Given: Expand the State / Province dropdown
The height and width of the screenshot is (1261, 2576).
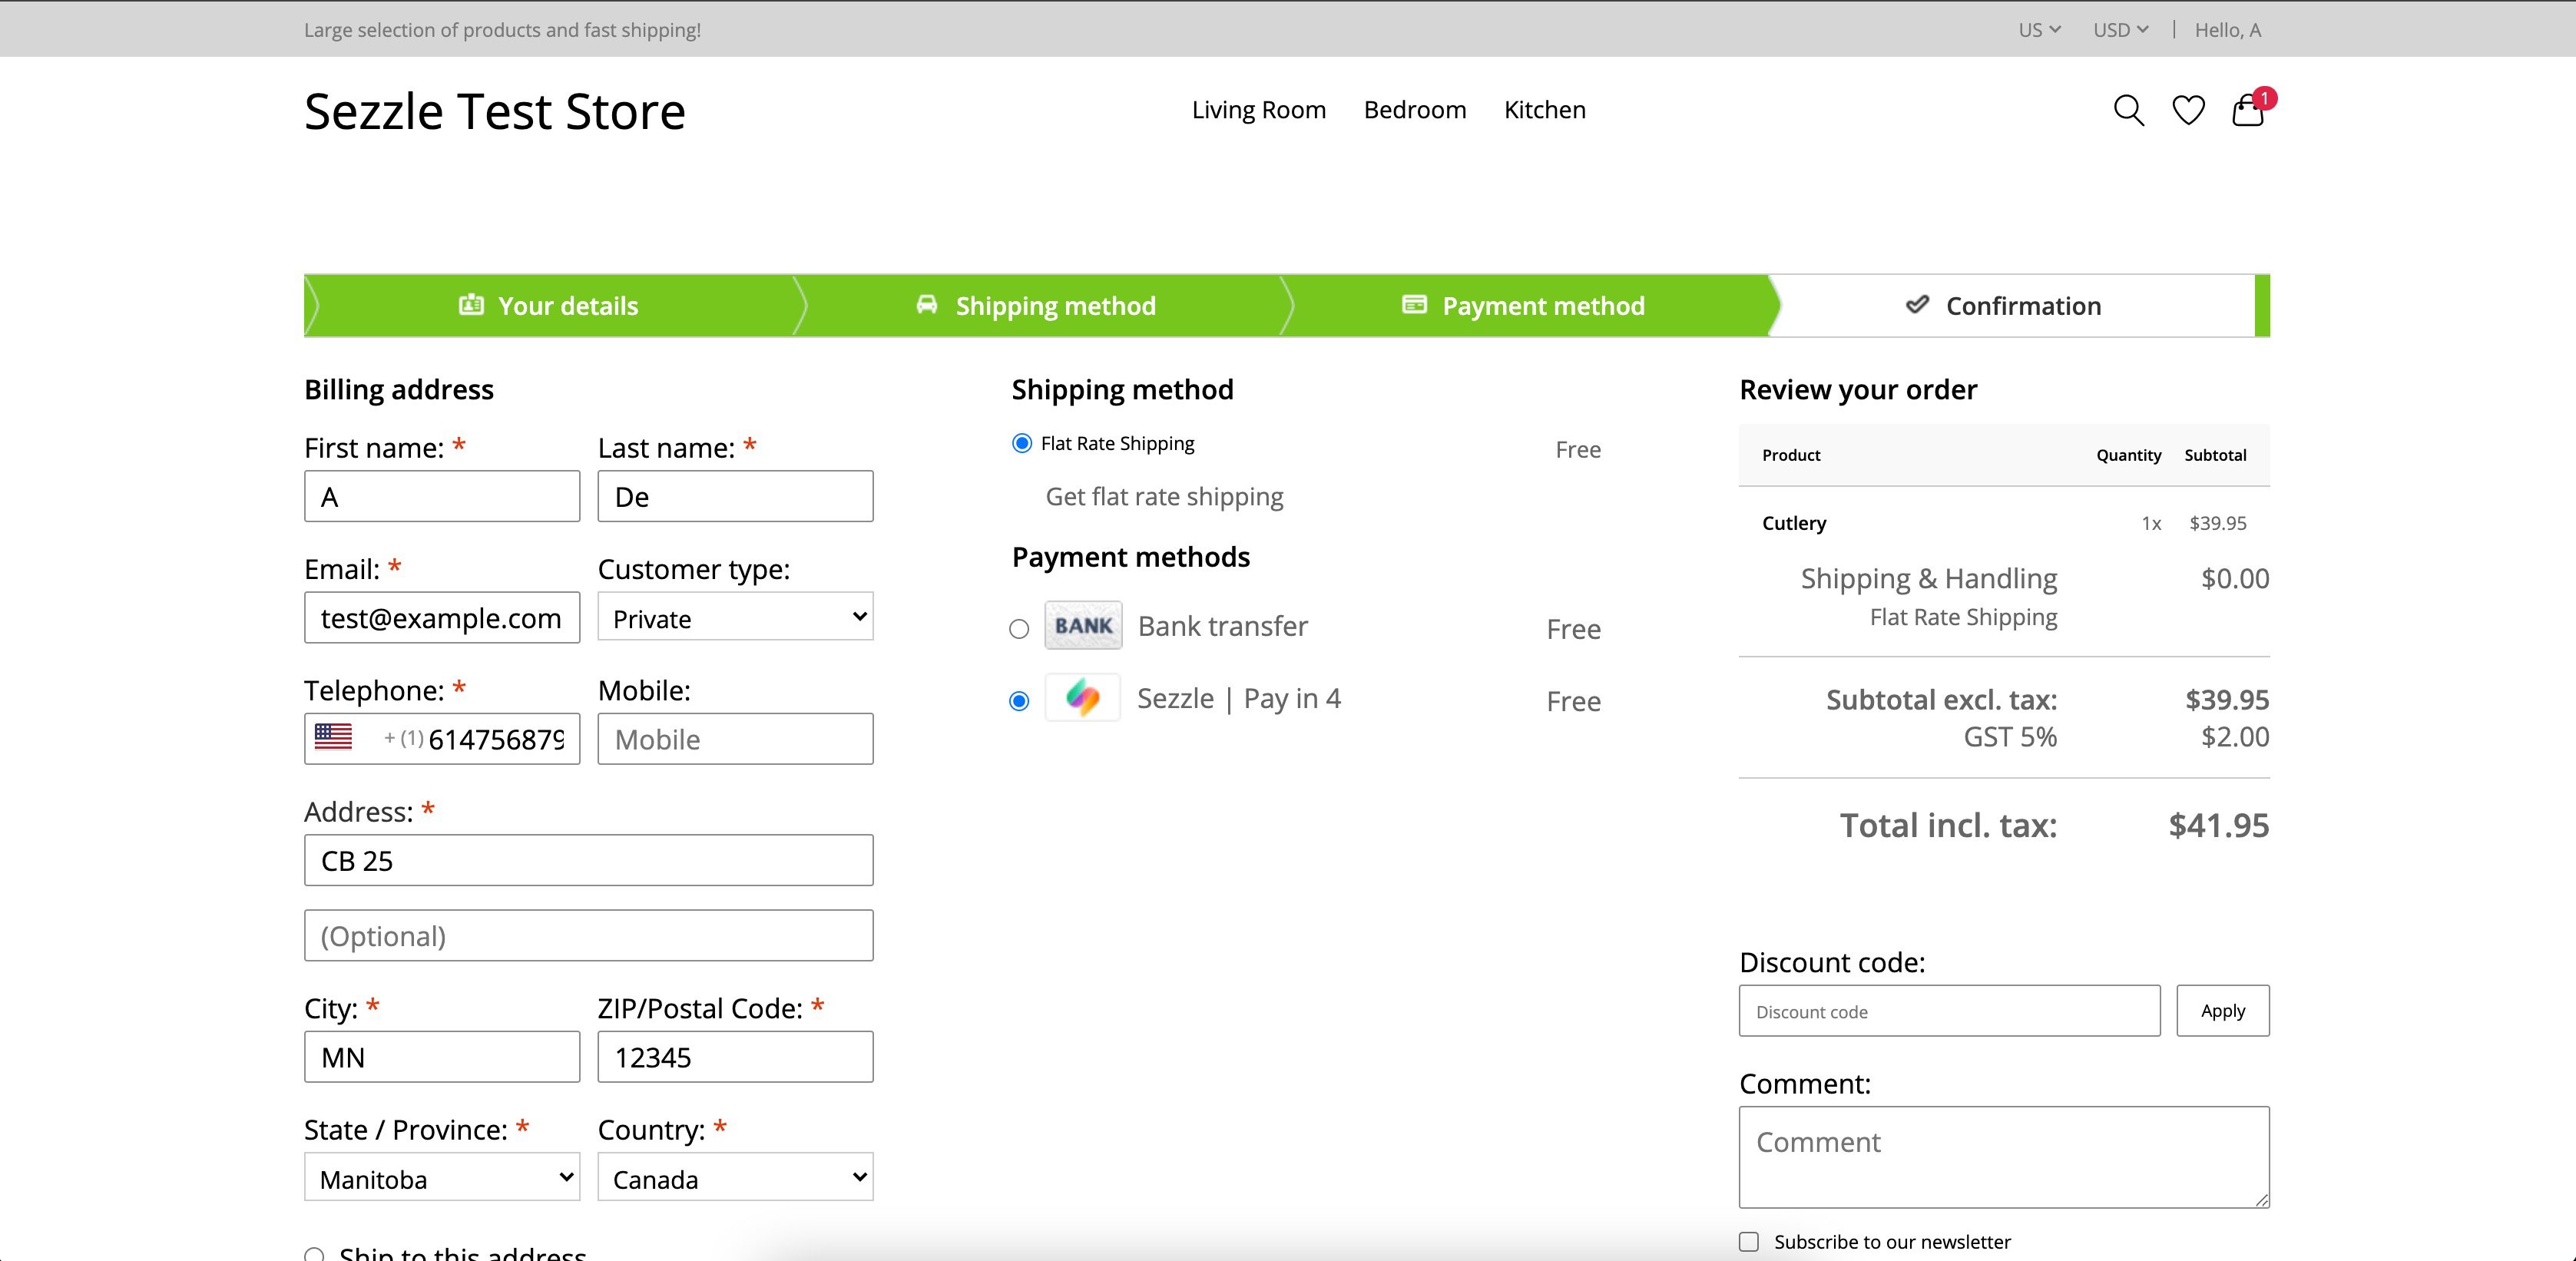Looking at the screenshot, I should coord(442,1178).
